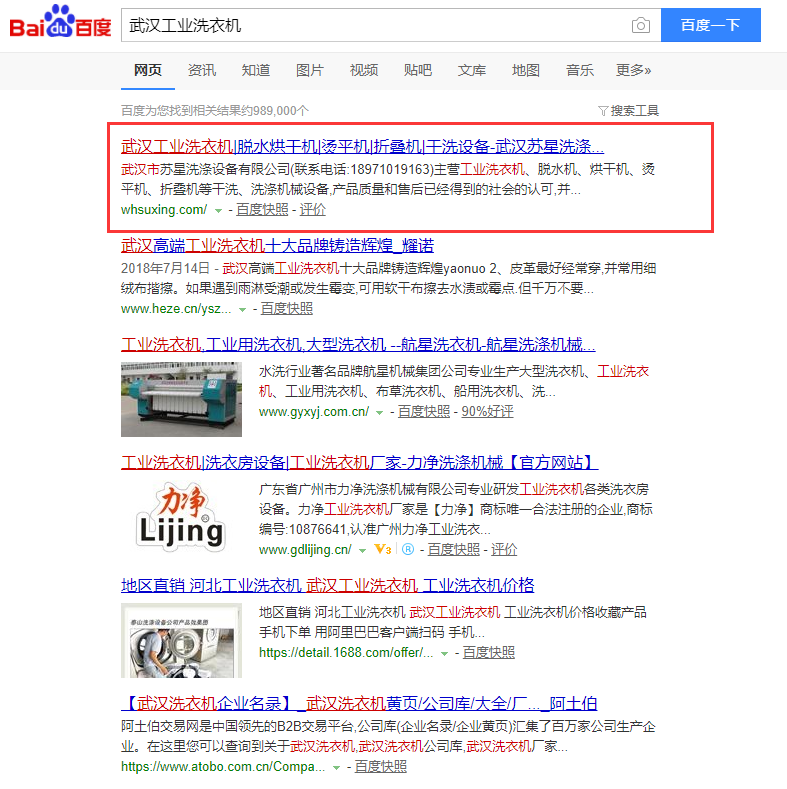Screen dimensions: 787x789
Task: Open the 地图 maps tab
Action: (x=525, y=70)
